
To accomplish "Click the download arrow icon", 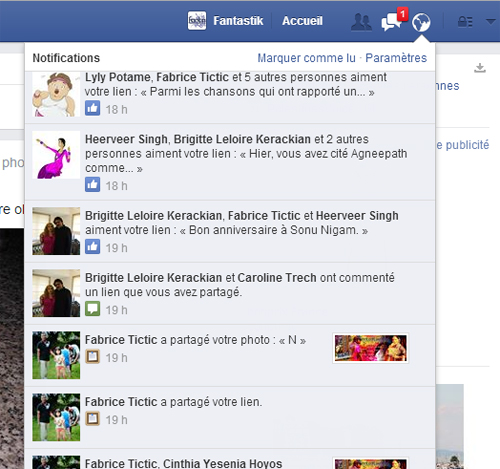I will [x=480, y=68].
